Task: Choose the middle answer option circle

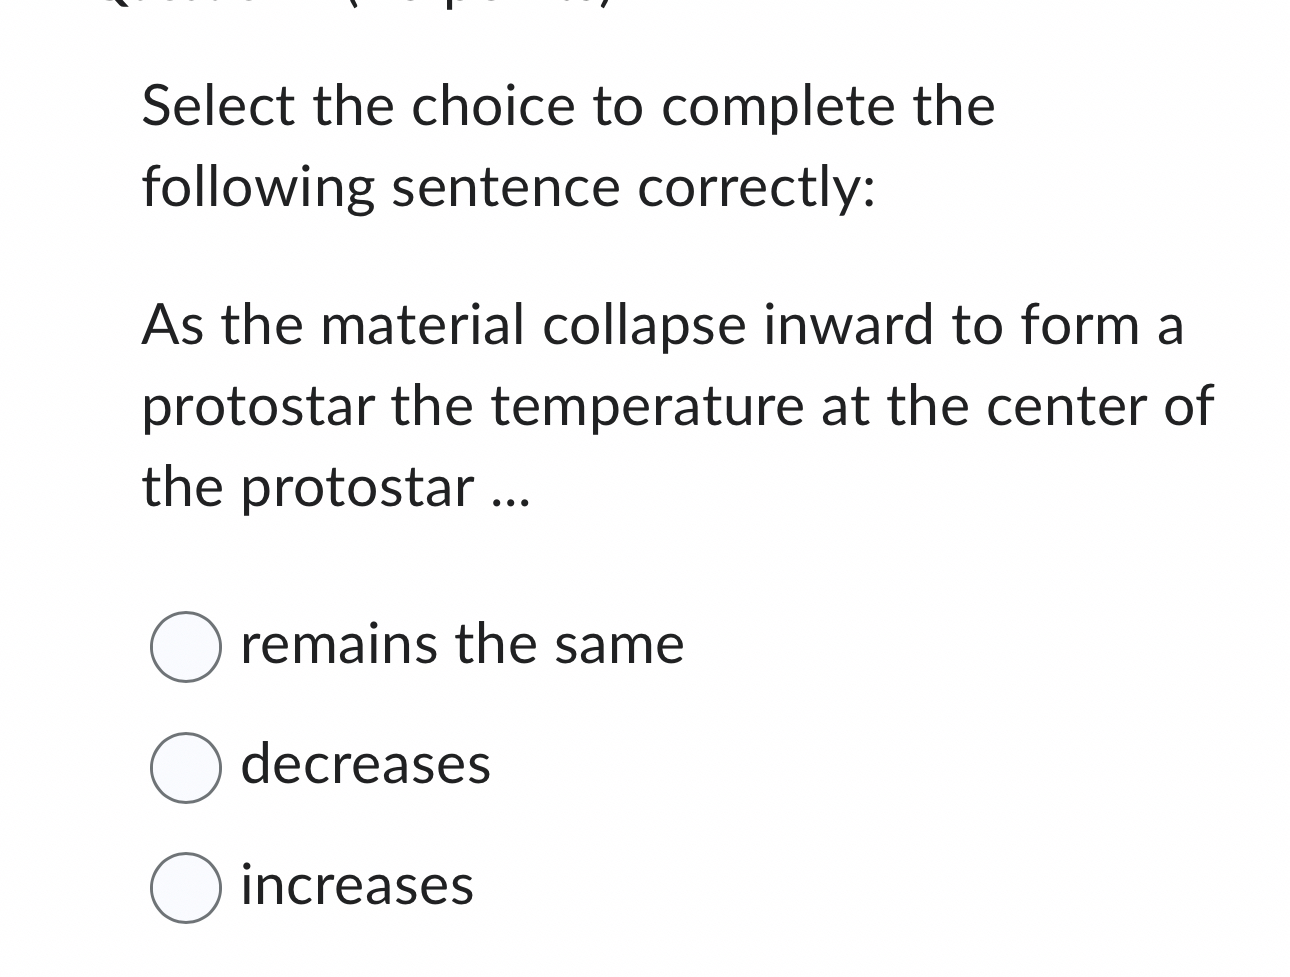Action: click(185, 766)
